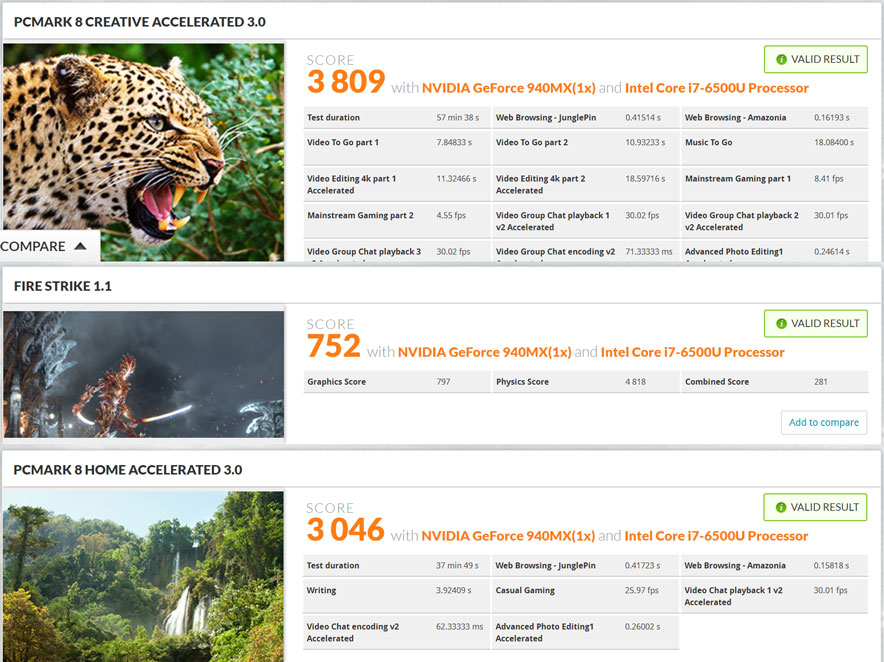The width and height of the screenshot is (884, 662).
Task: Click the leopard thumbnail image
Action: point(143,152)
